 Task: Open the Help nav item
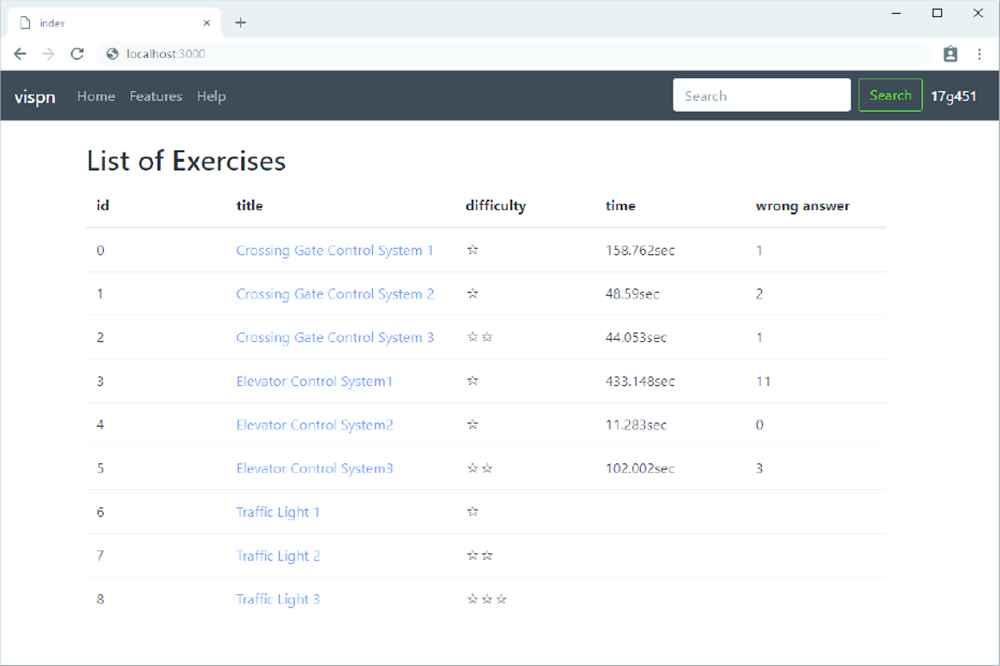tap(211, 97)
